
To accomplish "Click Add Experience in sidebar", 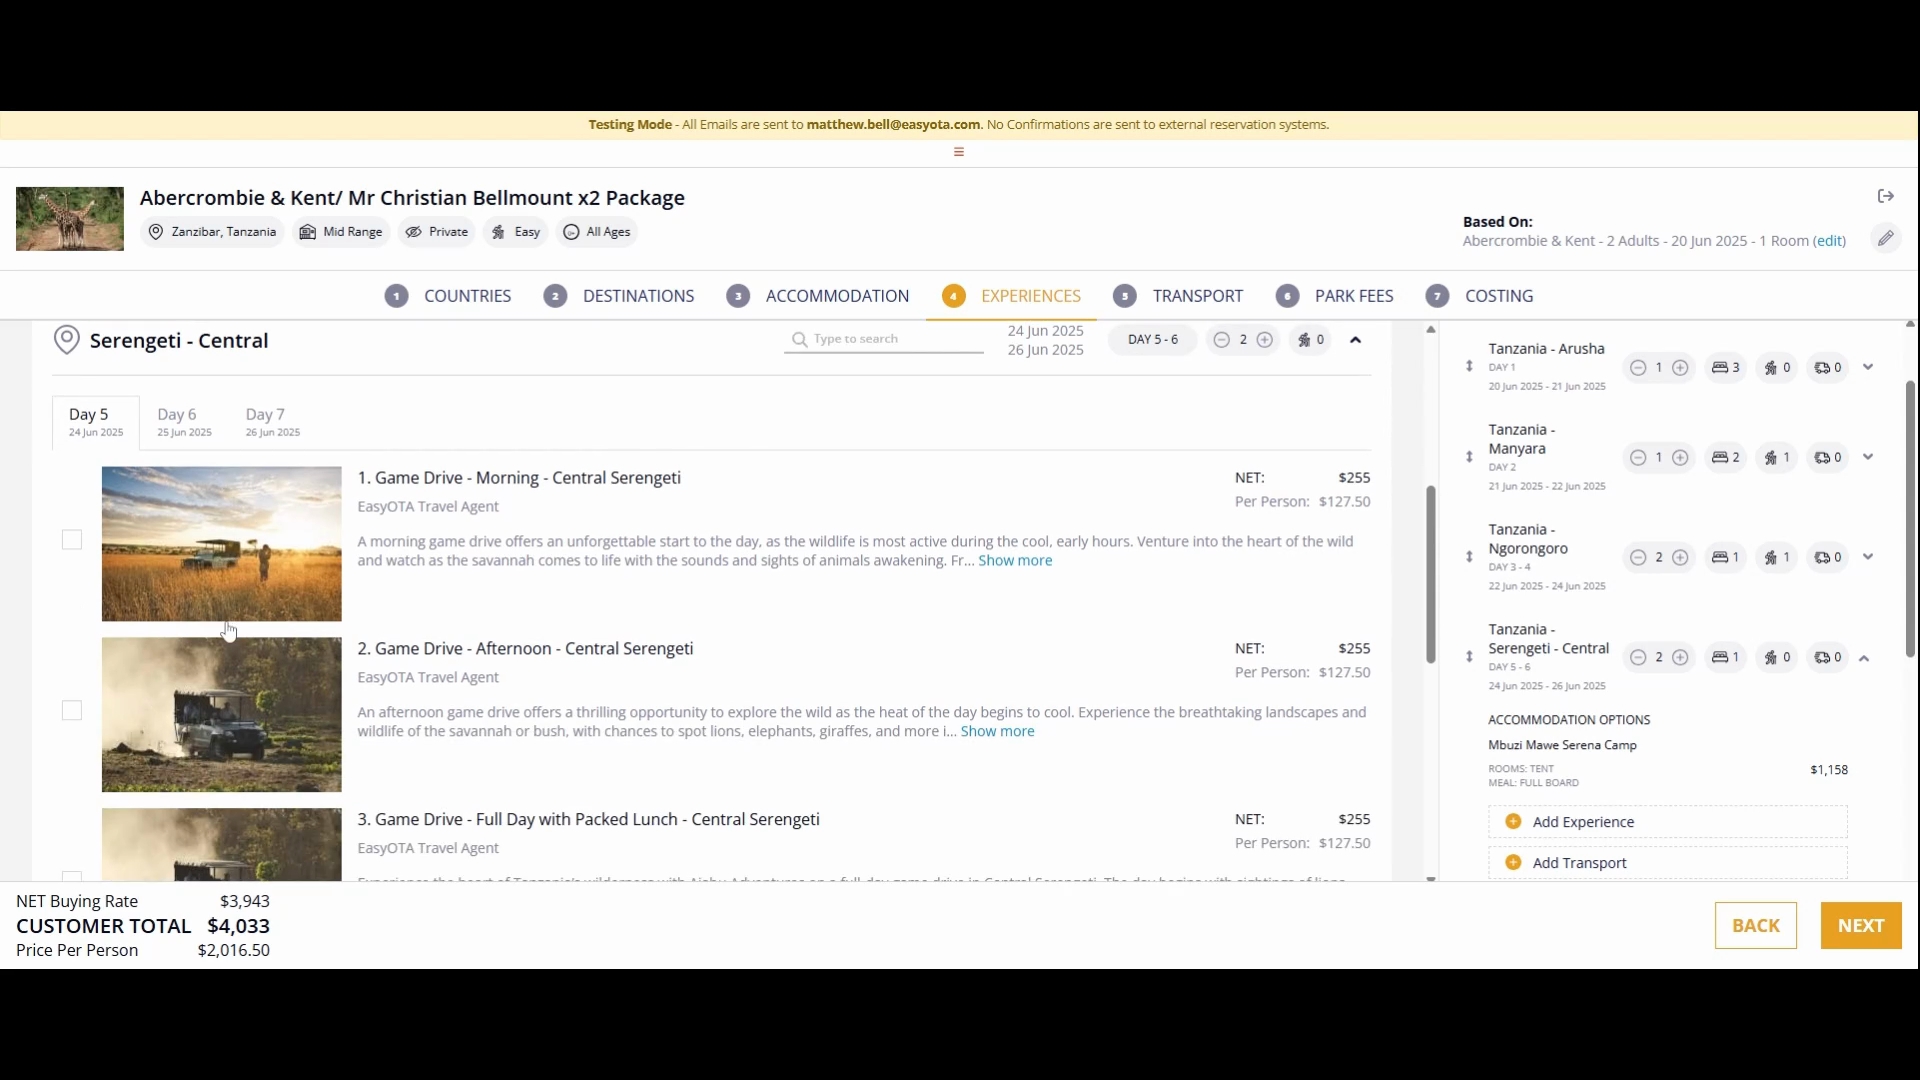I will pos(1667,822).
